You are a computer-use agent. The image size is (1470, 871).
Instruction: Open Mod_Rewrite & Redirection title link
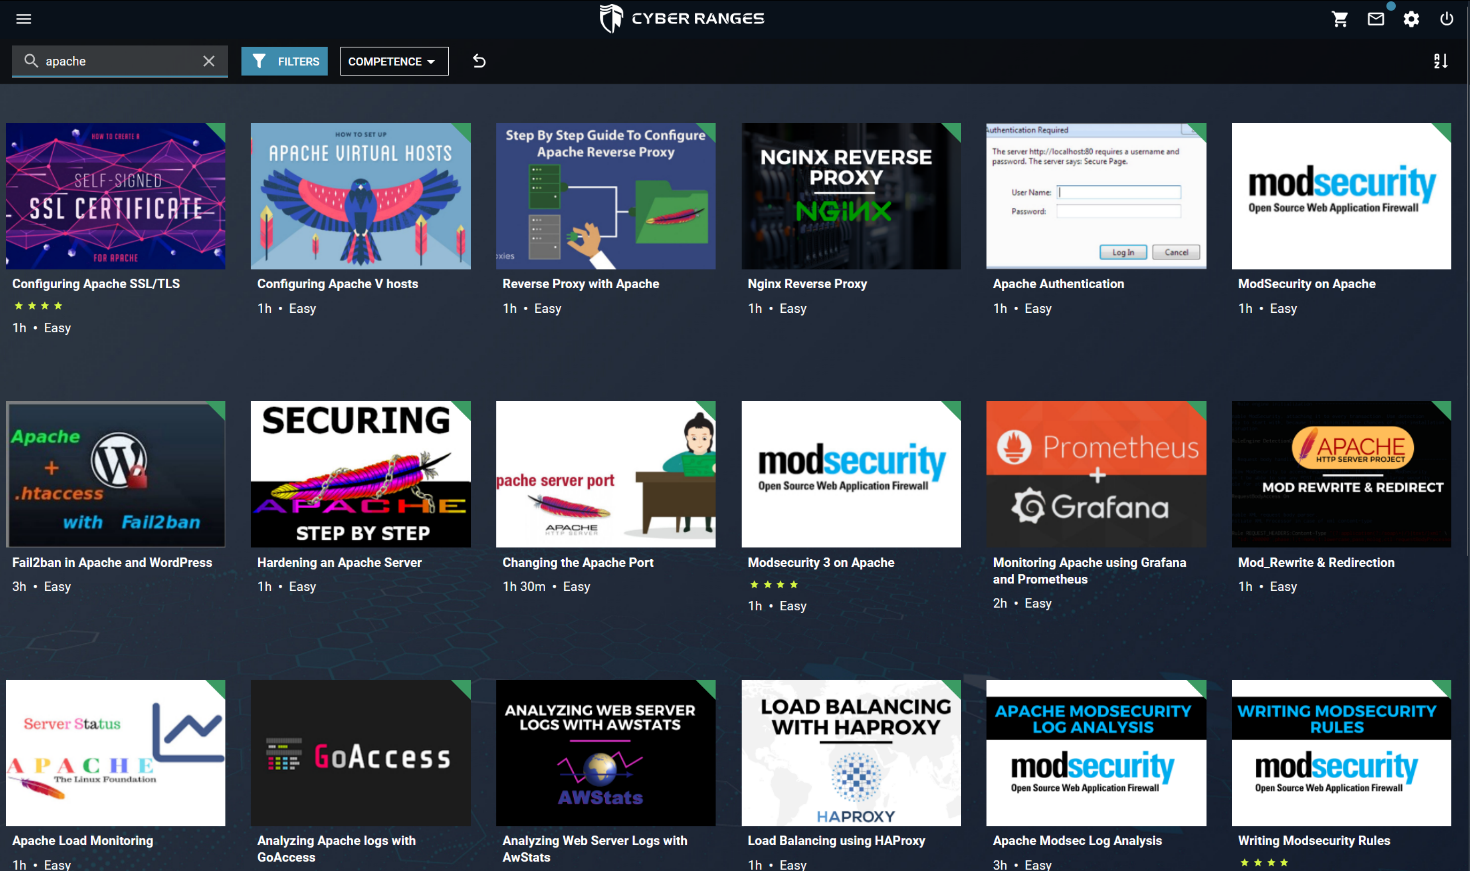tap(1316, 563)
